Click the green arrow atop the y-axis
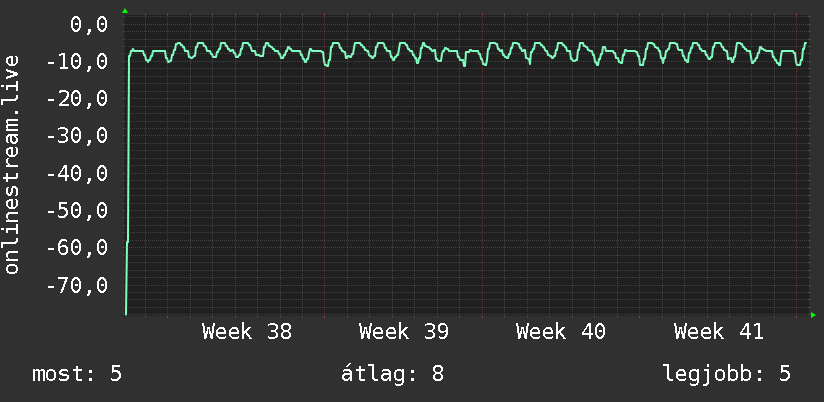 click(125, 11)
